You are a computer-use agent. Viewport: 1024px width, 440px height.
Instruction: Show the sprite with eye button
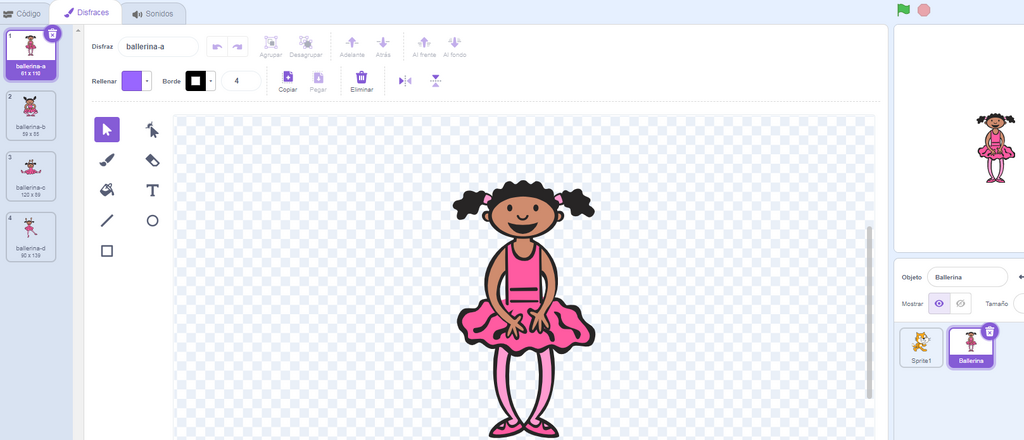pos(938,303)
